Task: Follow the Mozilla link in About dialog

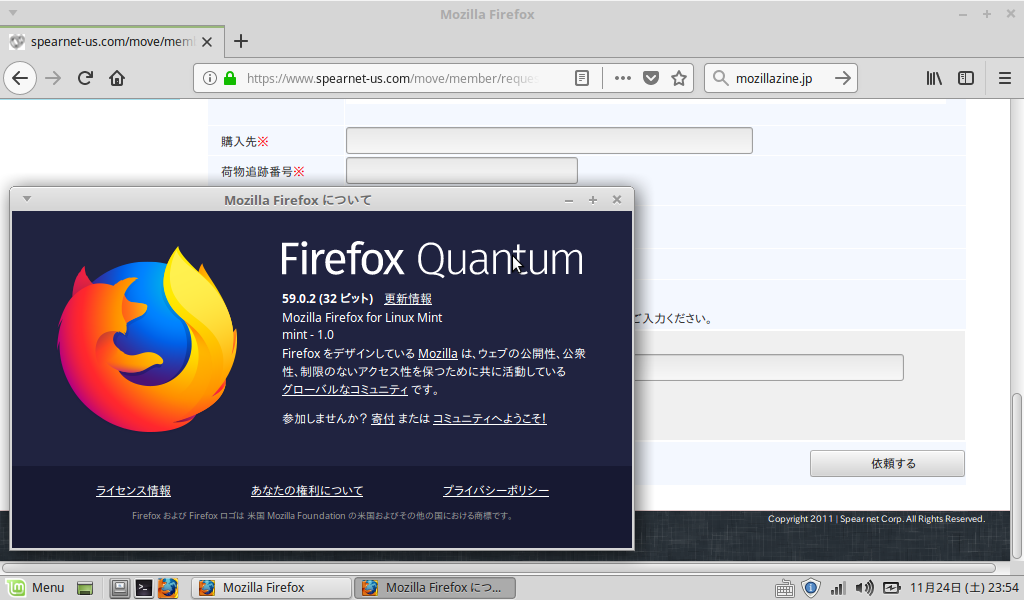Action: (438, 353)
